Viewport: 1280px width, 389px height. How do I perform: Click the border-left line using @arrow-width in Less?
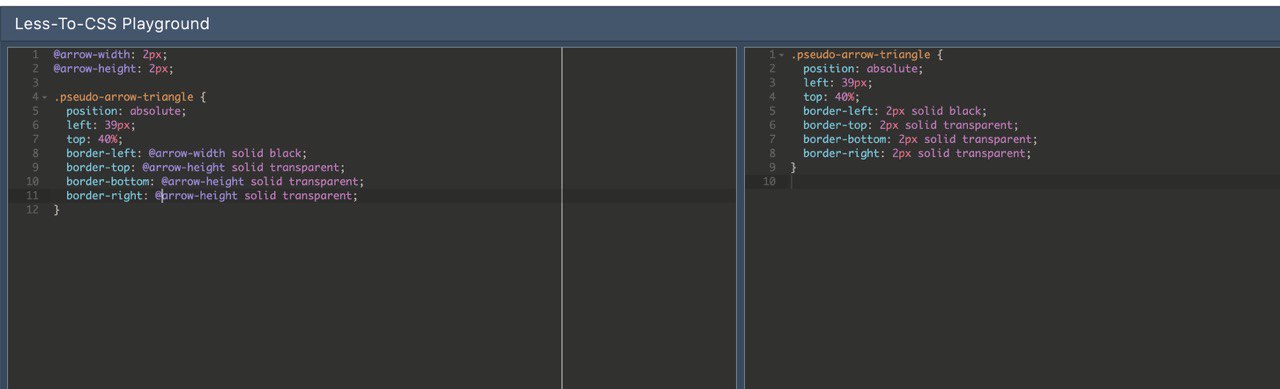[186, 153]
